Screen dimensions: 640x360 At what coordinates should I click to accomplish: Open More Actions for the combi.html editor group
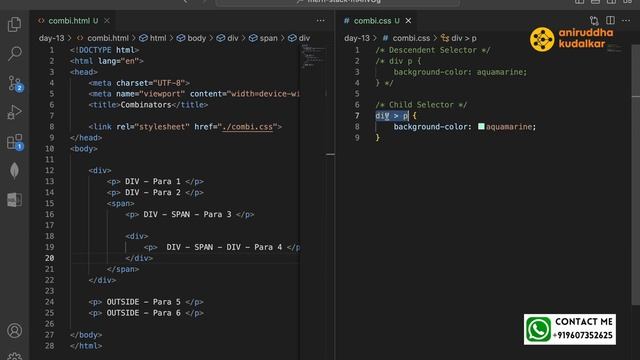point(320,20)
